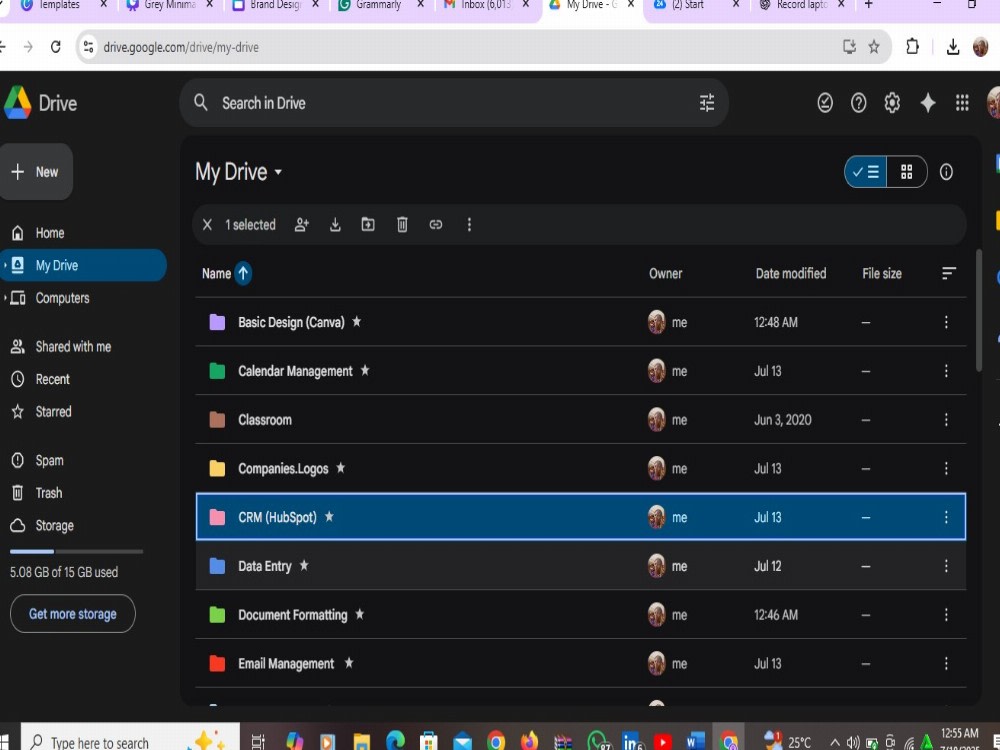This screenshot has height=750, width=1000.
Task: Open Spam section
Action: point(49,460)
